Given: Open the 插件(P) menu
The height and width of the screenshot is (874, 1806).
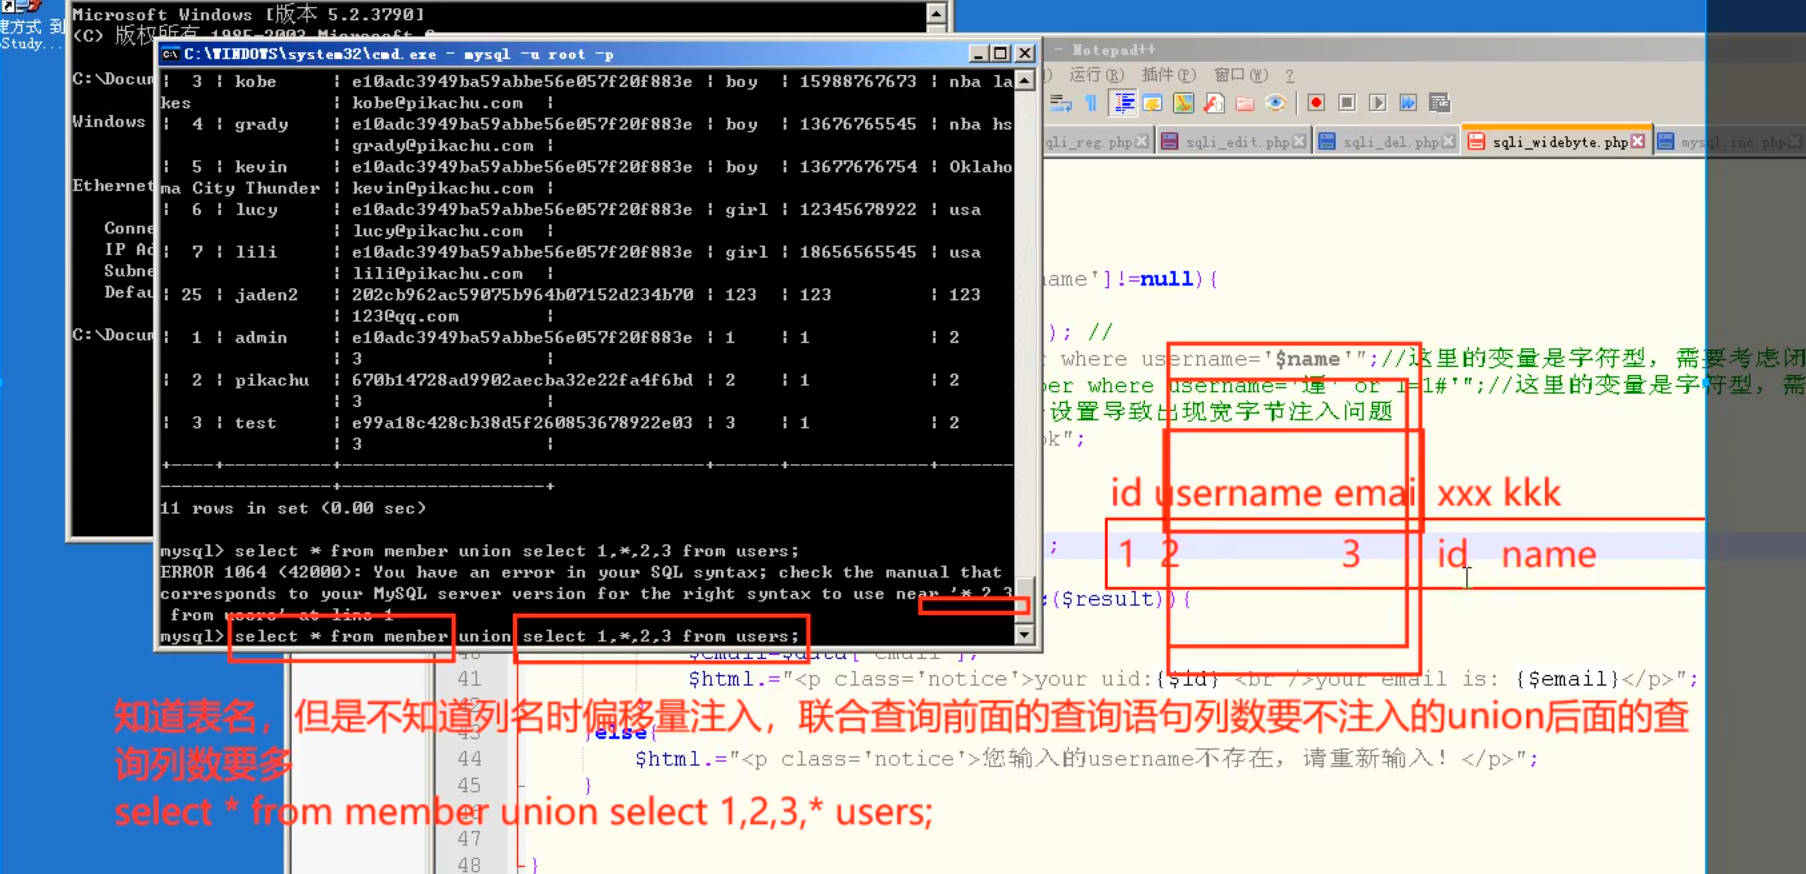Looking at the screenshot, I should (x=1168, y=75).
